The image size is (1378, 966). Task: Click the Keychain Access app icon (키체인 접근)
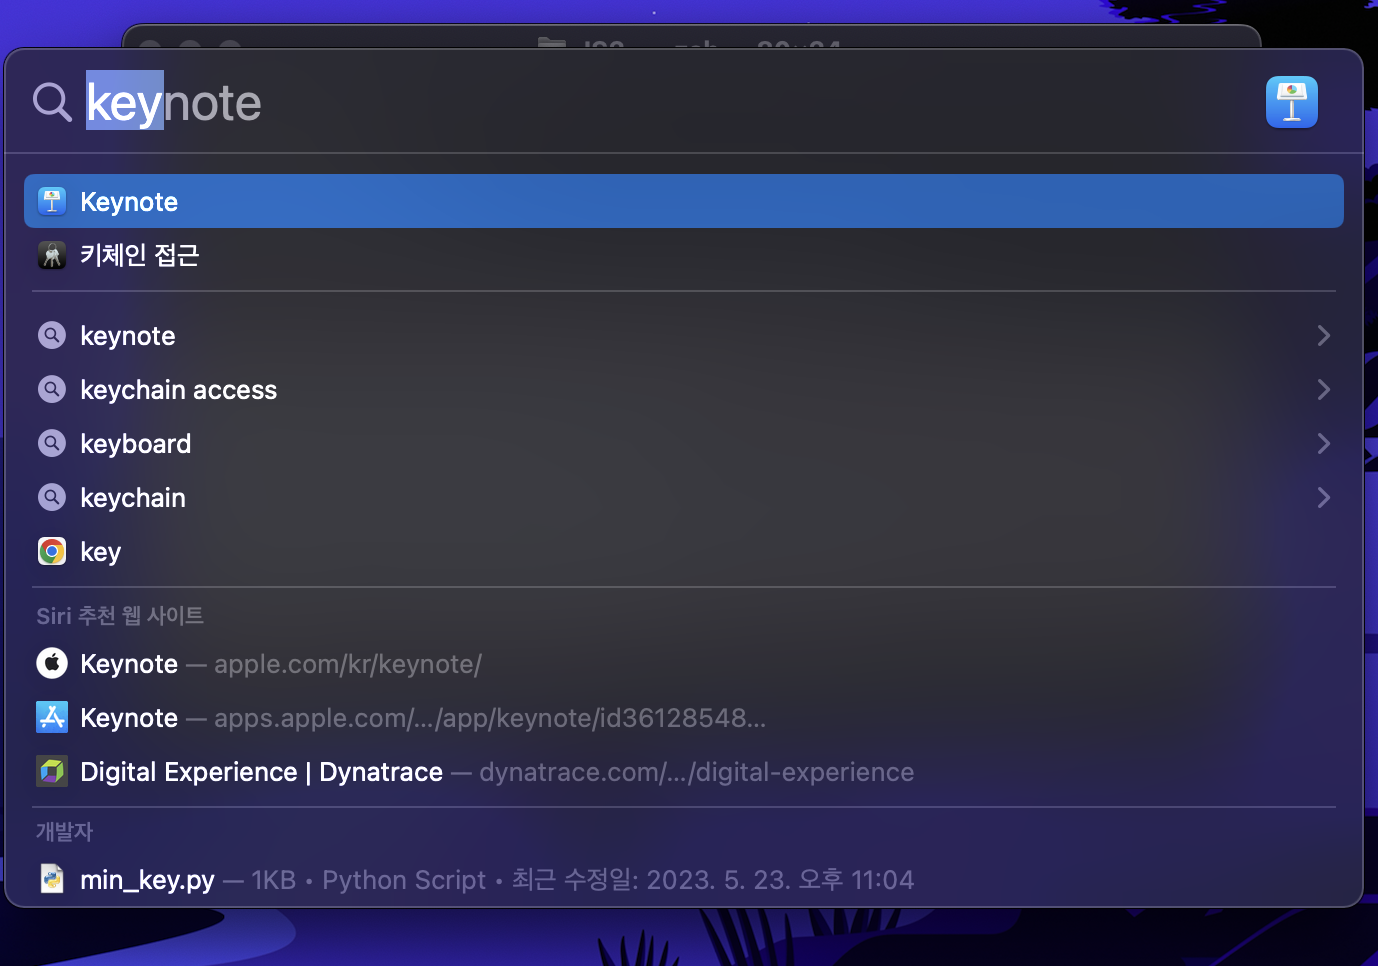pos(52,255)
